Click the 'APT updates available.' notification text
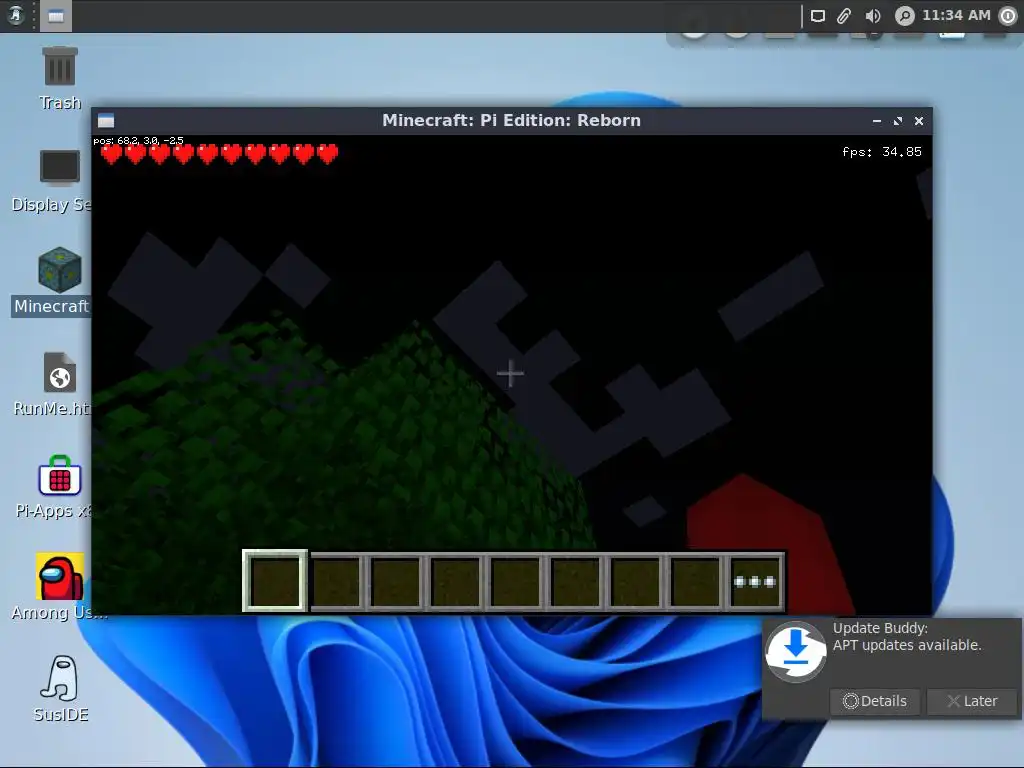Screen dimensions: 1024x768 [x=907, y=645]
